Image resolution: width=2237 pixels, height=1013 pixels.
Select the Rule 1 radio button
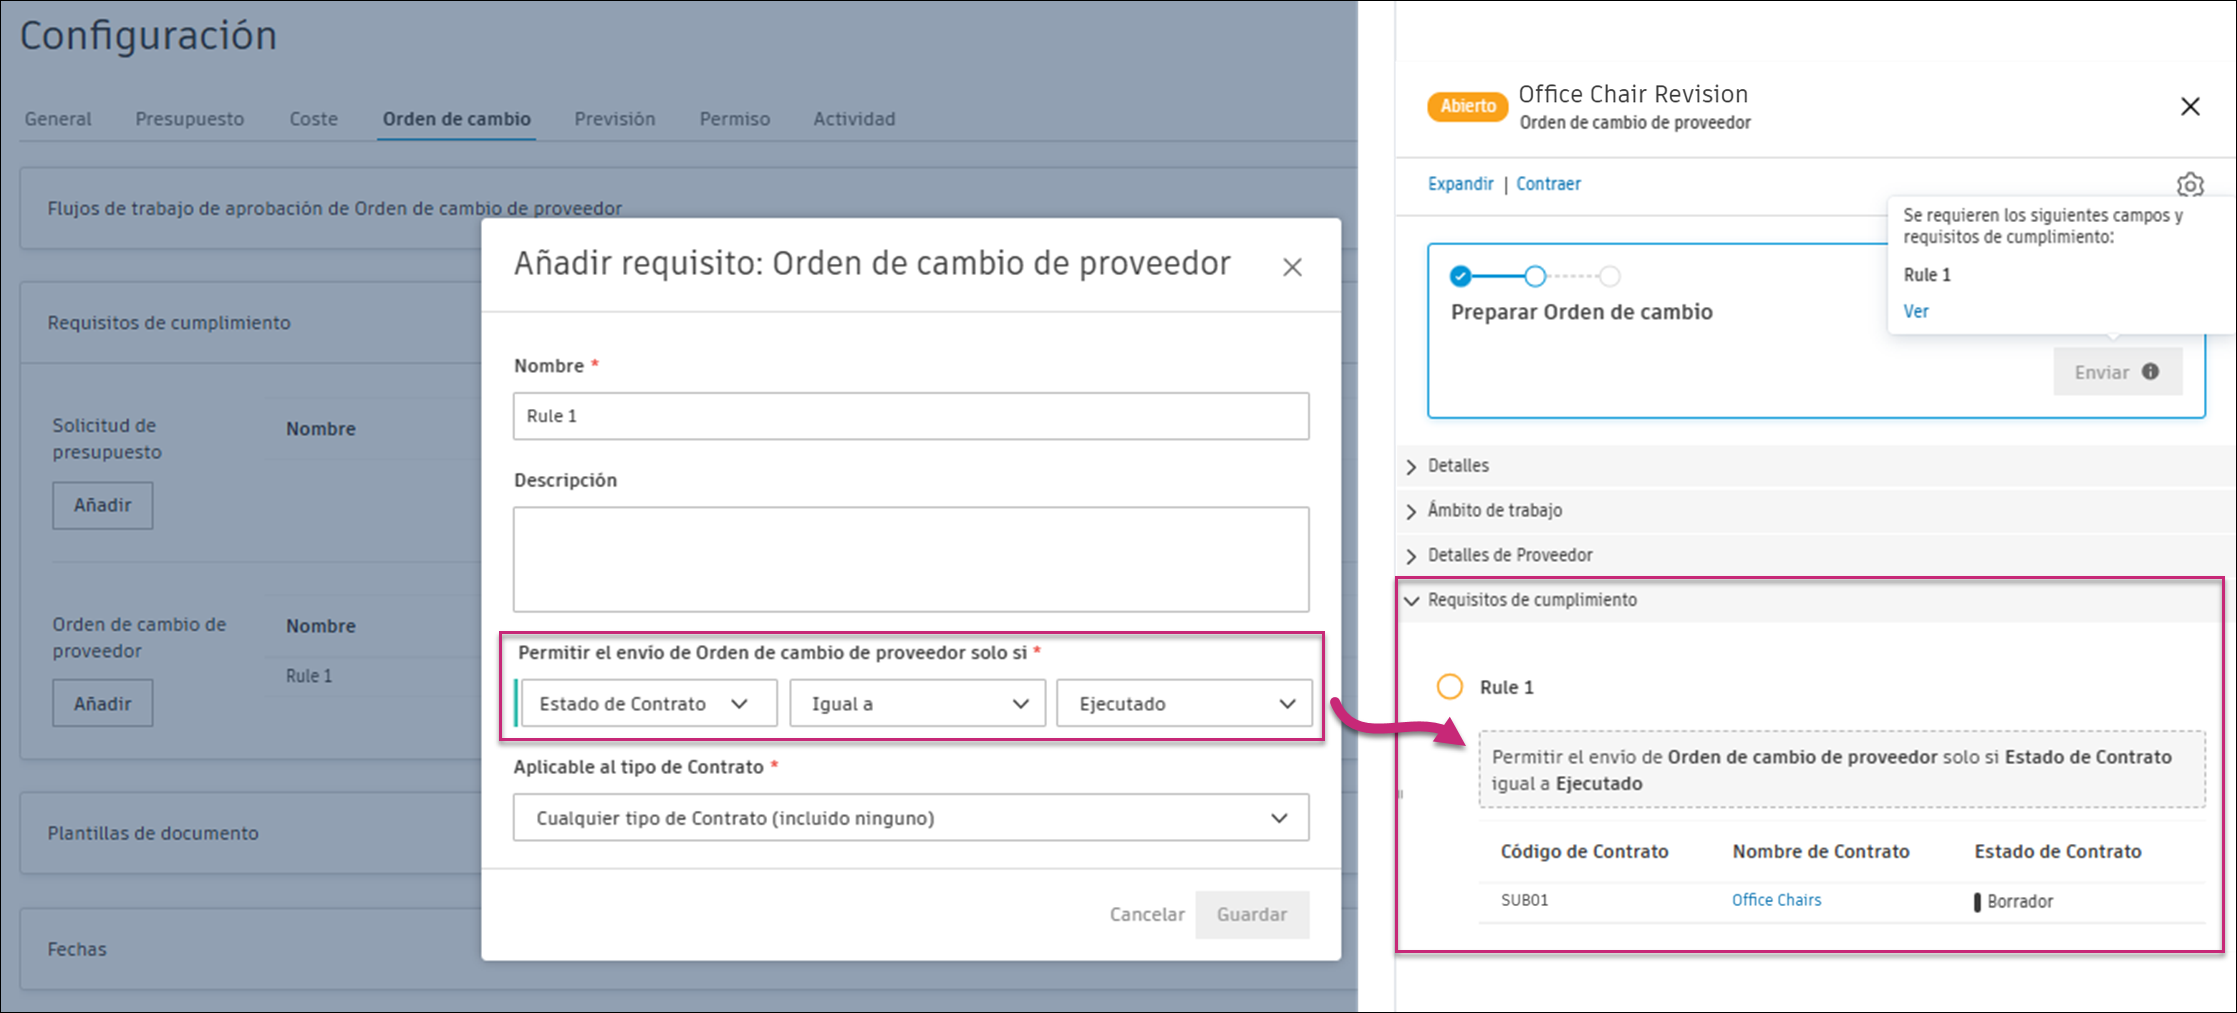(x=1450, y=686)
